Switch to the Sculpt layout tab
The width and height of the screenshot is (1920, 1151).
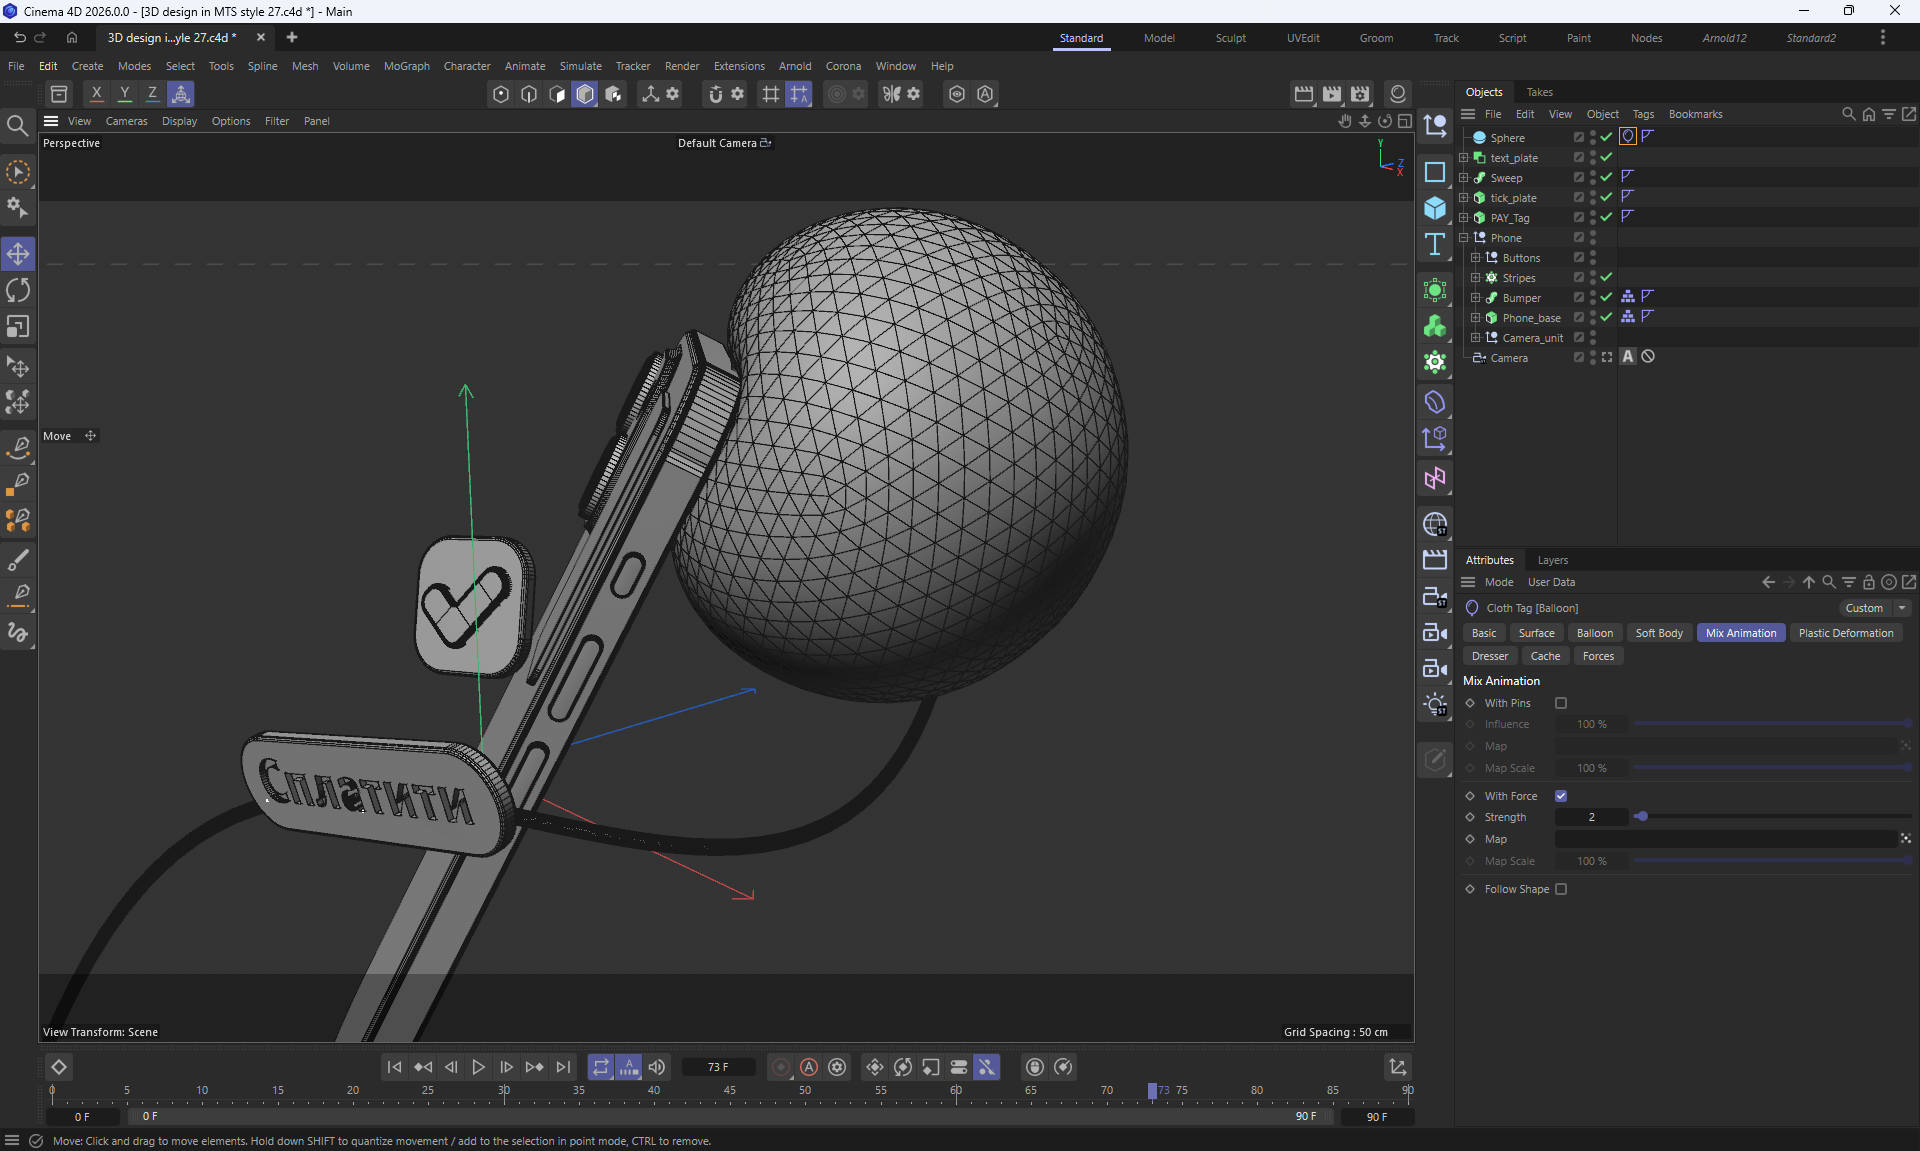(x=1230, y=38)
